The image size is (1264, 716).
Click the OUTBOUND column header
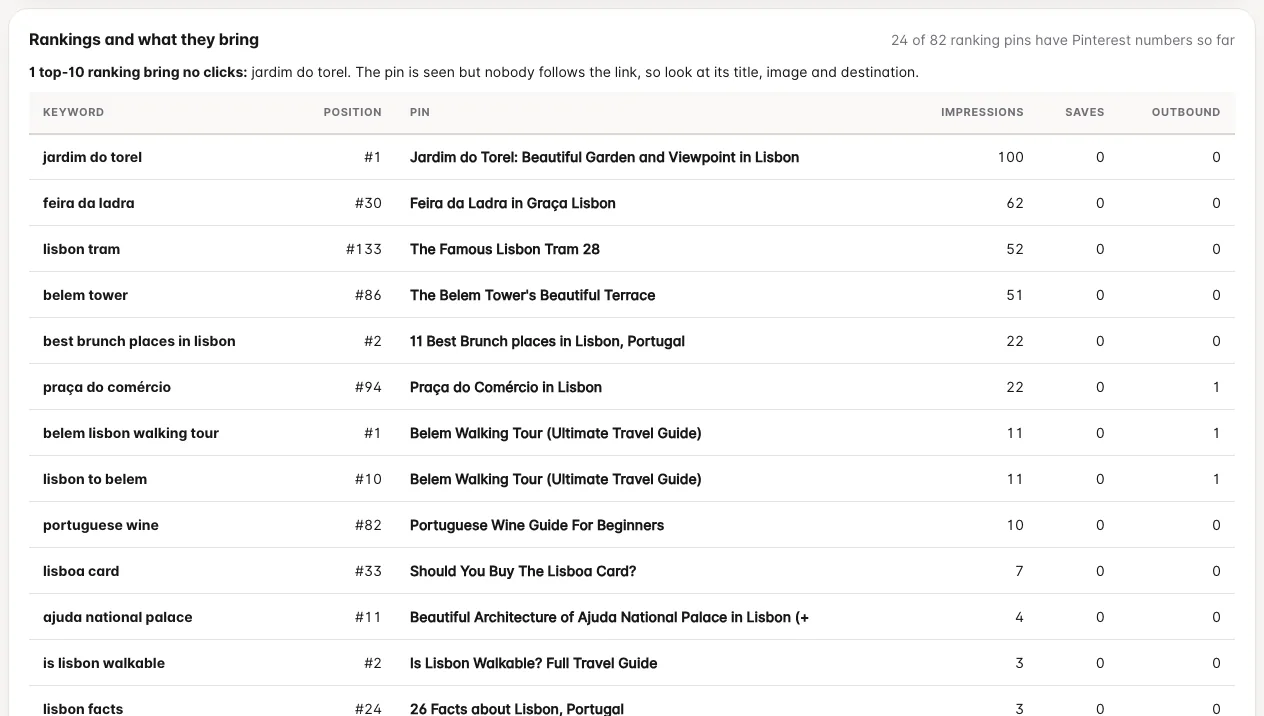pos(1186,112)
